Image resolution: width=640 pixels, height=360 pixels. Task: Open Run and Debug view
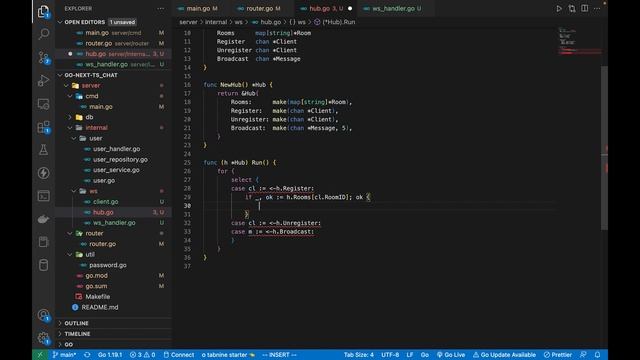coord(43,80)
